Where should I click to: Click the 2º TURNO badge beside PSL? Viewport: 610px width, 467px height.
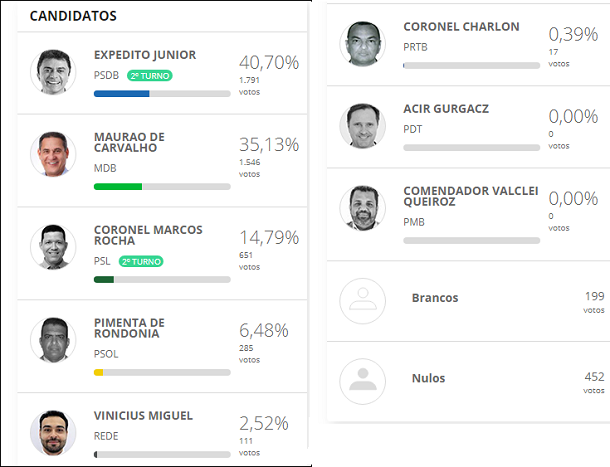click(x=141, y=262)
